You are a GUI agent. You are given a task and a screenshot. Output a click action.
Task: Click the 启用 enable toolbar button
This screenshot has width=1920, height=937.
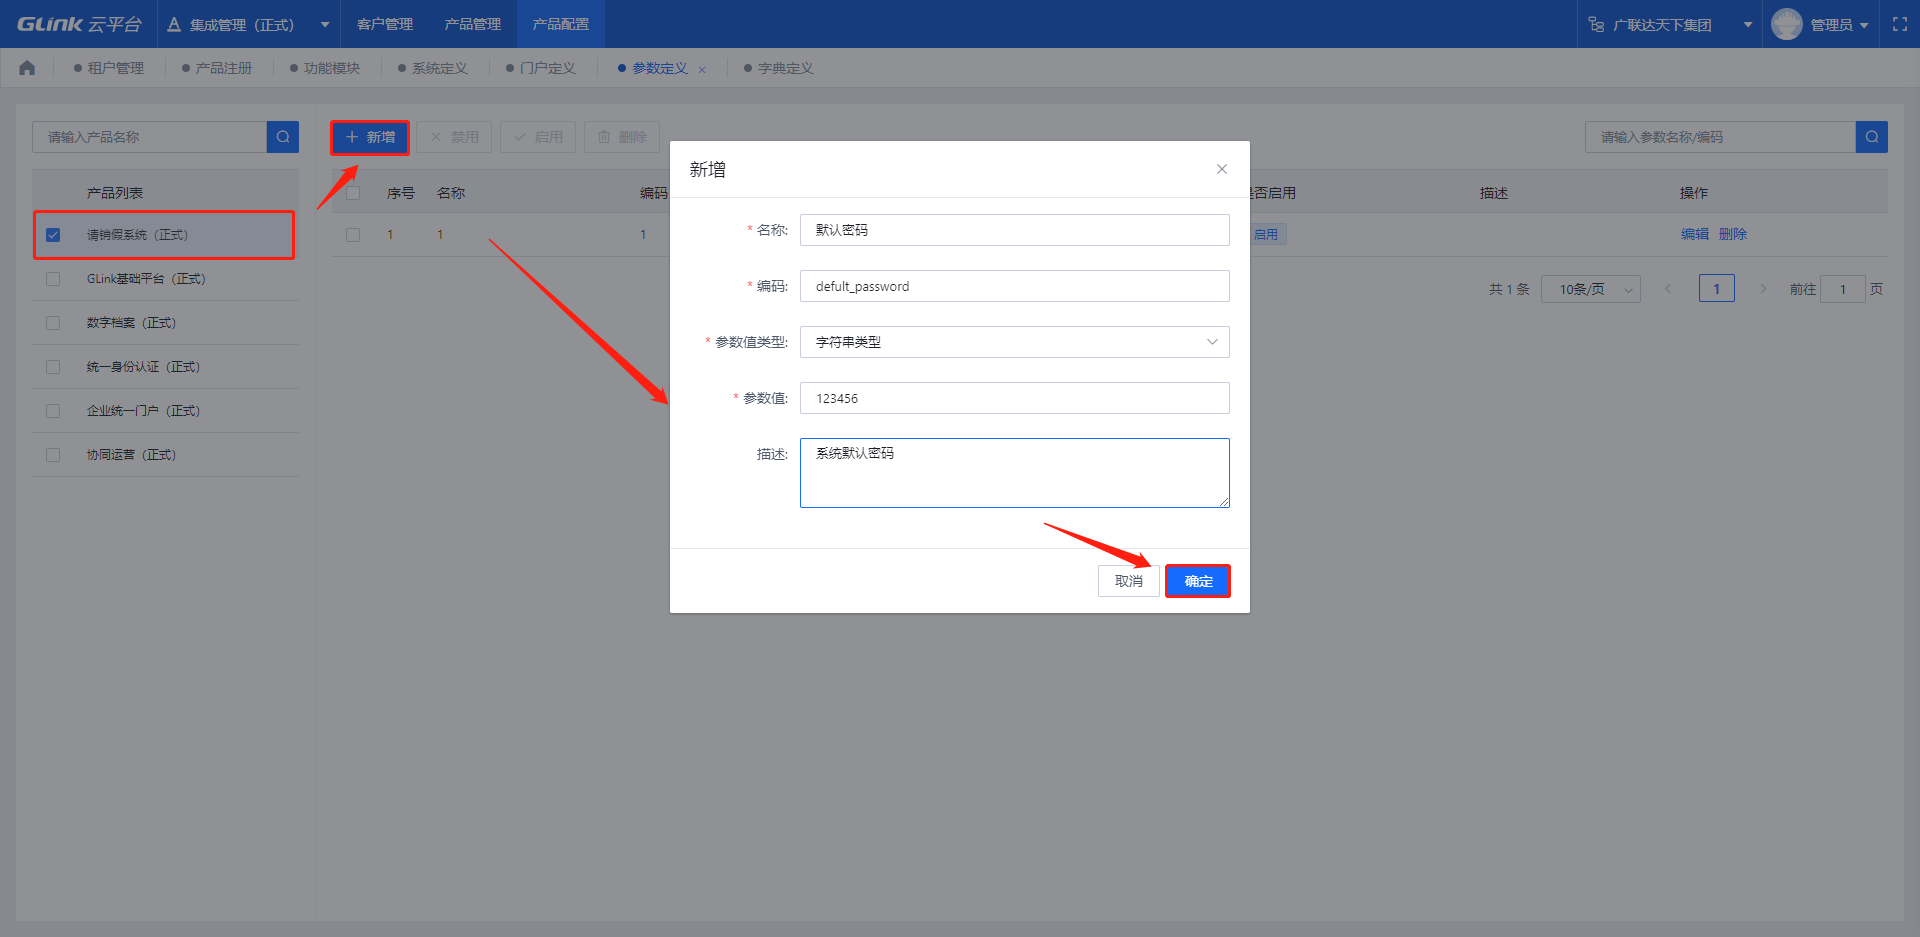538,137
